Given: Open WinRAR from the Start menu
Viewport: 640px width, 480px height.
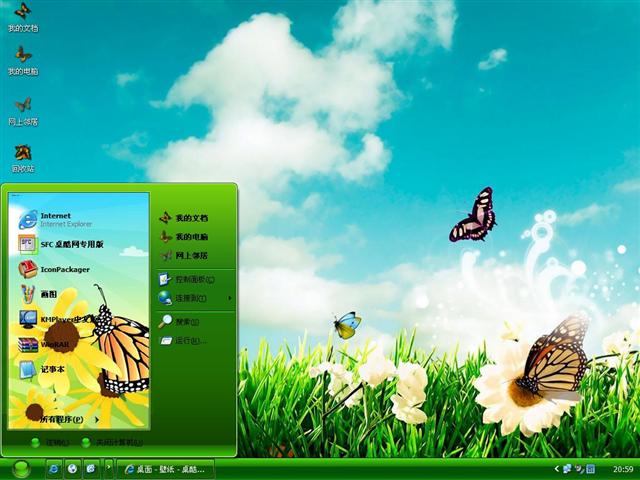Looking at the screenshot, I should [x=44, y=344].
